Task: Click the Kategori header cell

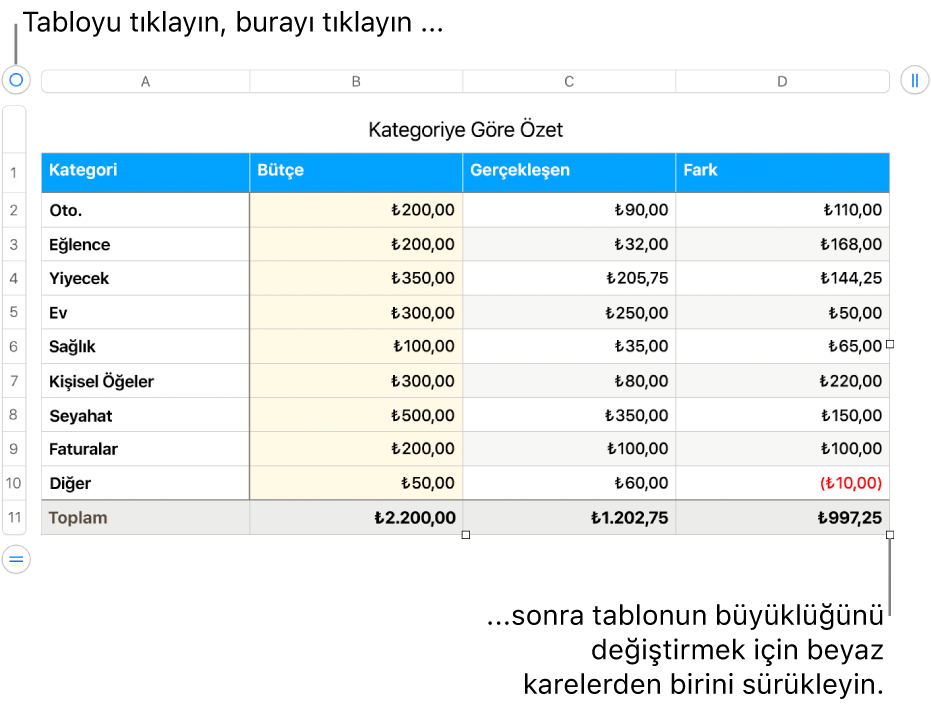Action: point(145,173)
